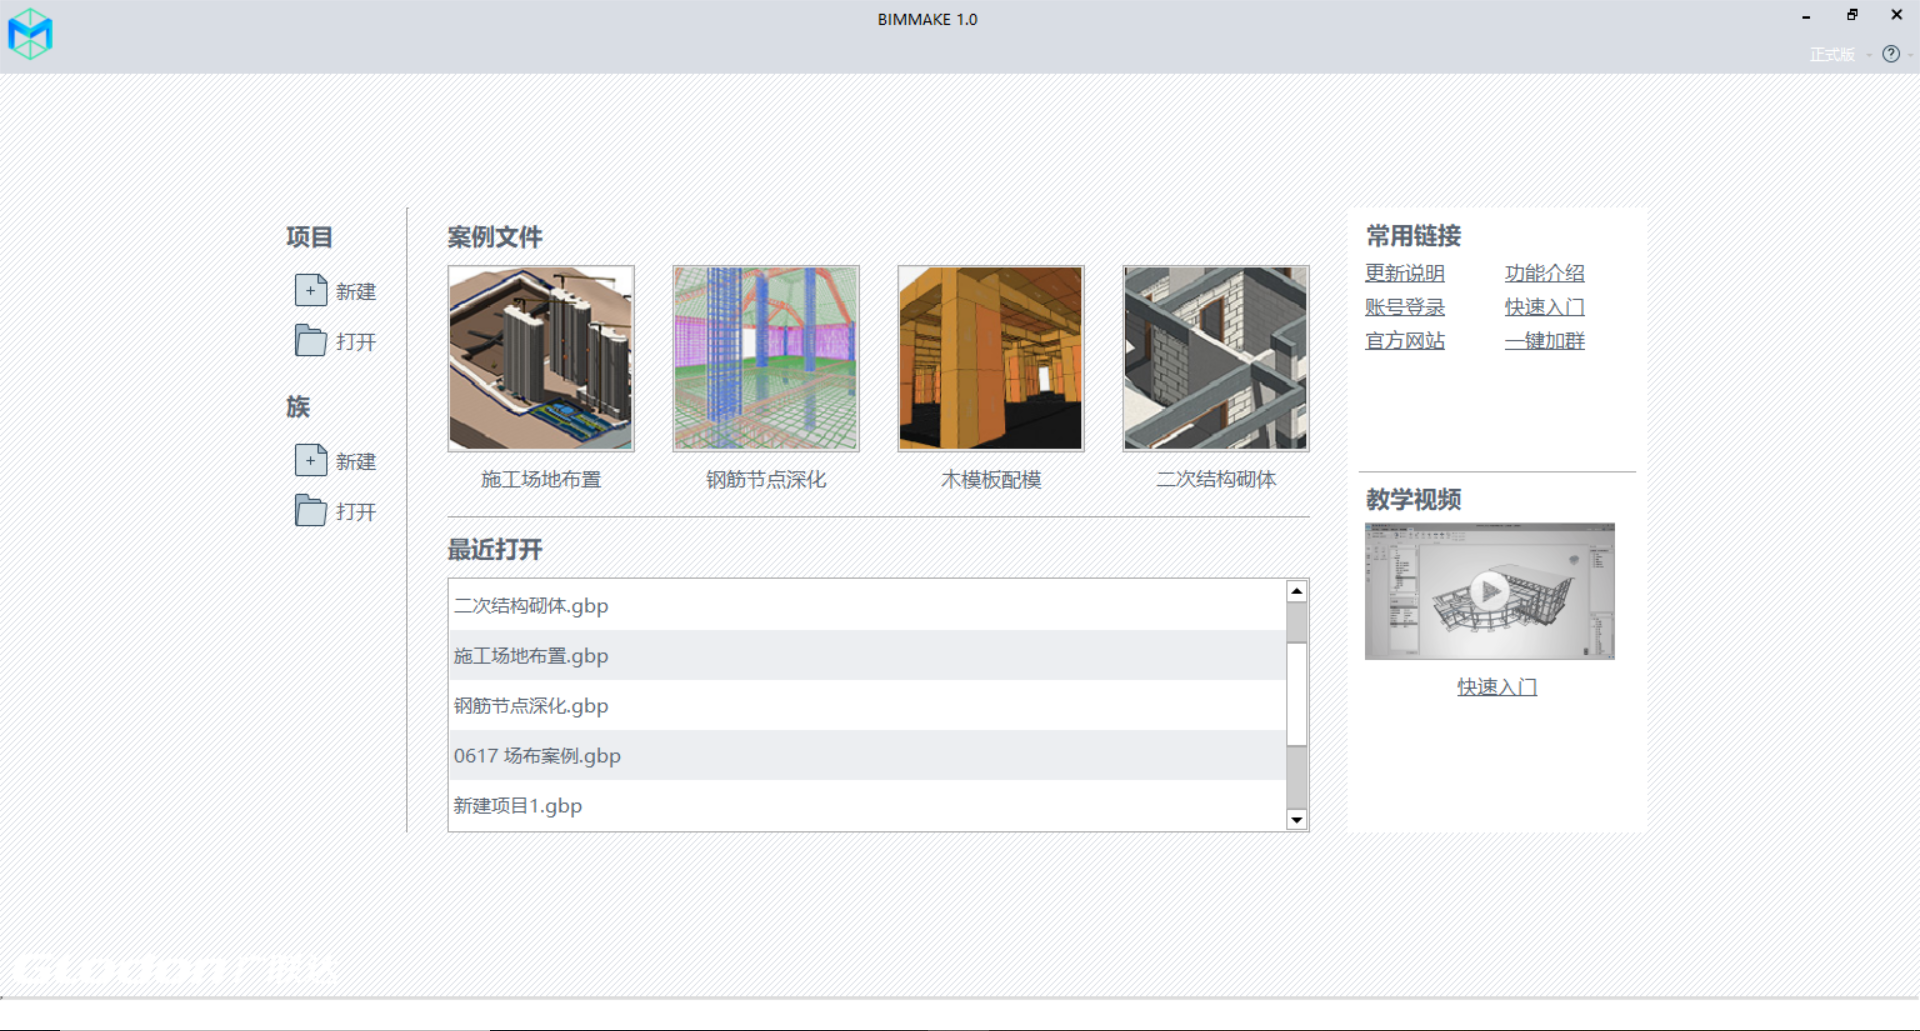This screenshot has height=1031, width=1920.
Task: Close the BIMMAKE window
Action: [1896, 15]
